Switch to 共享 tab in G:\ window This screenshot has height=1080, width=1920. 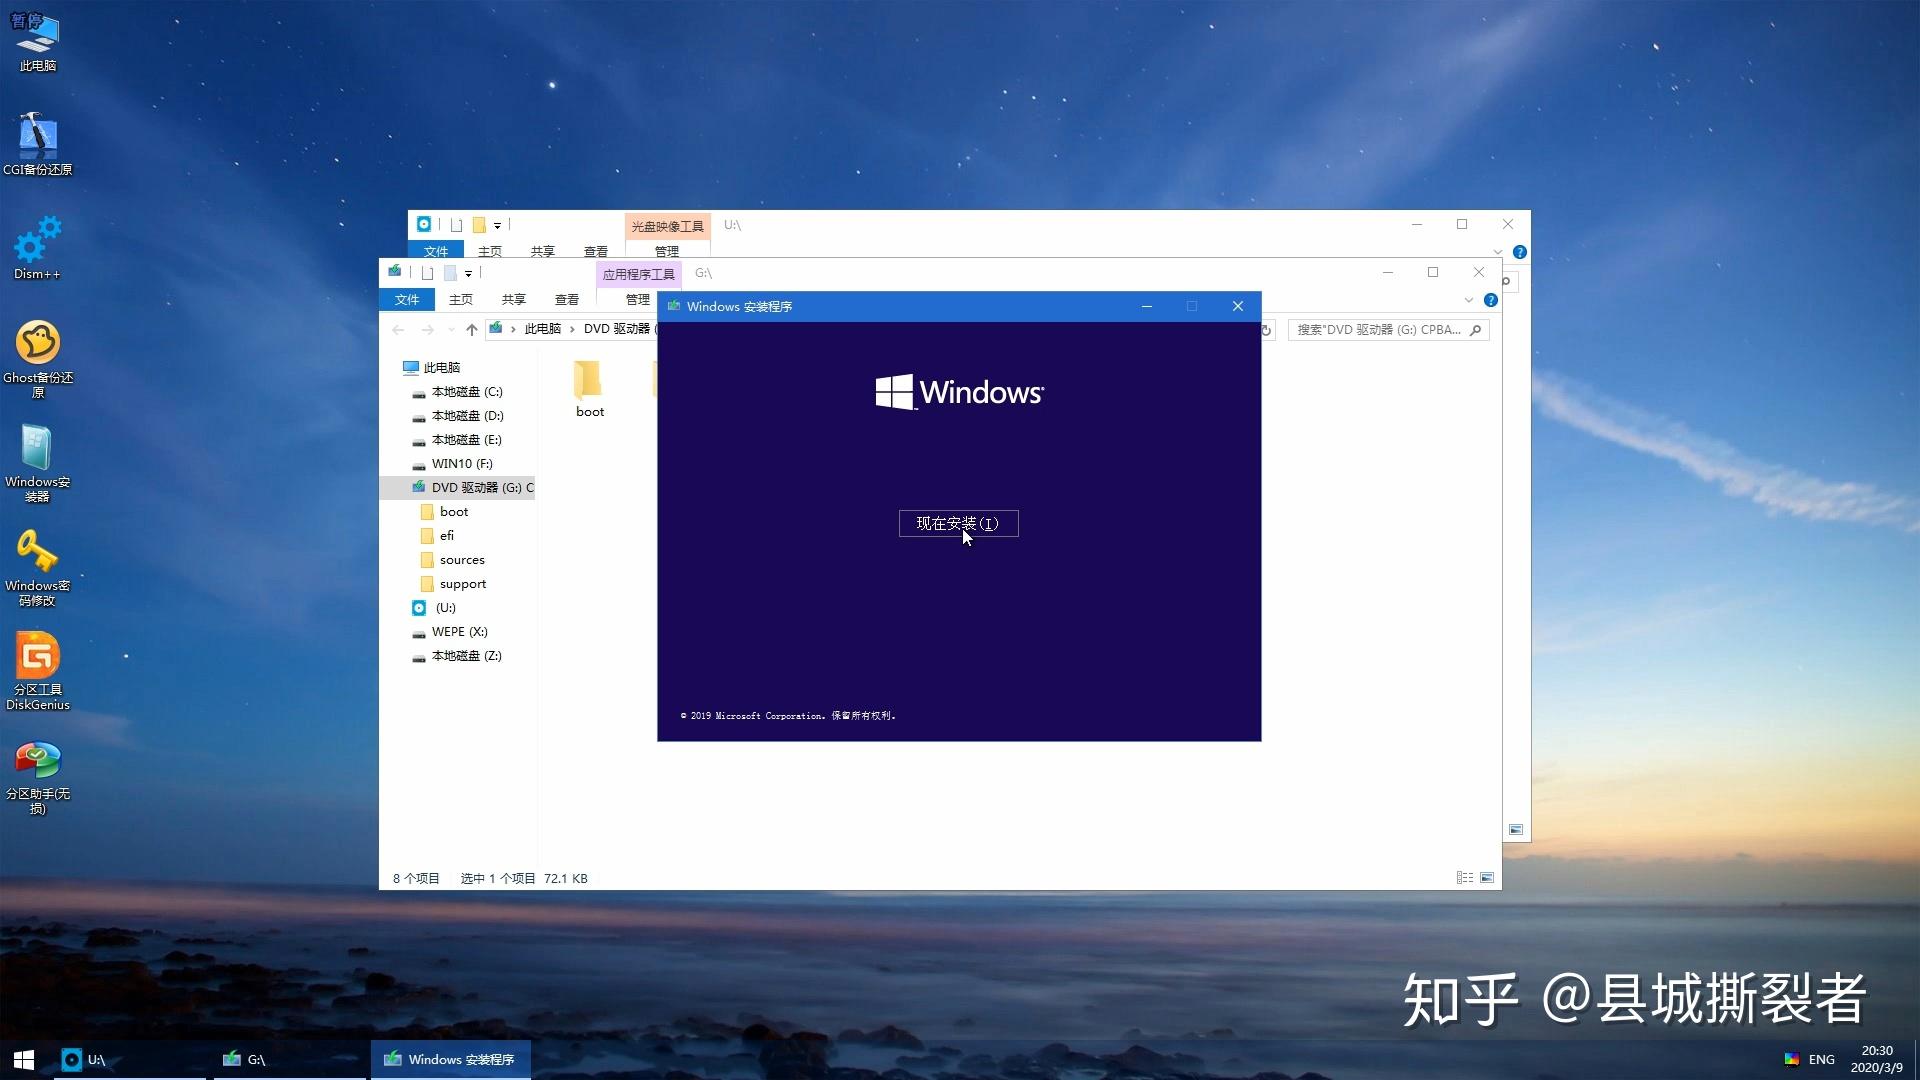[x=514, y=299]
